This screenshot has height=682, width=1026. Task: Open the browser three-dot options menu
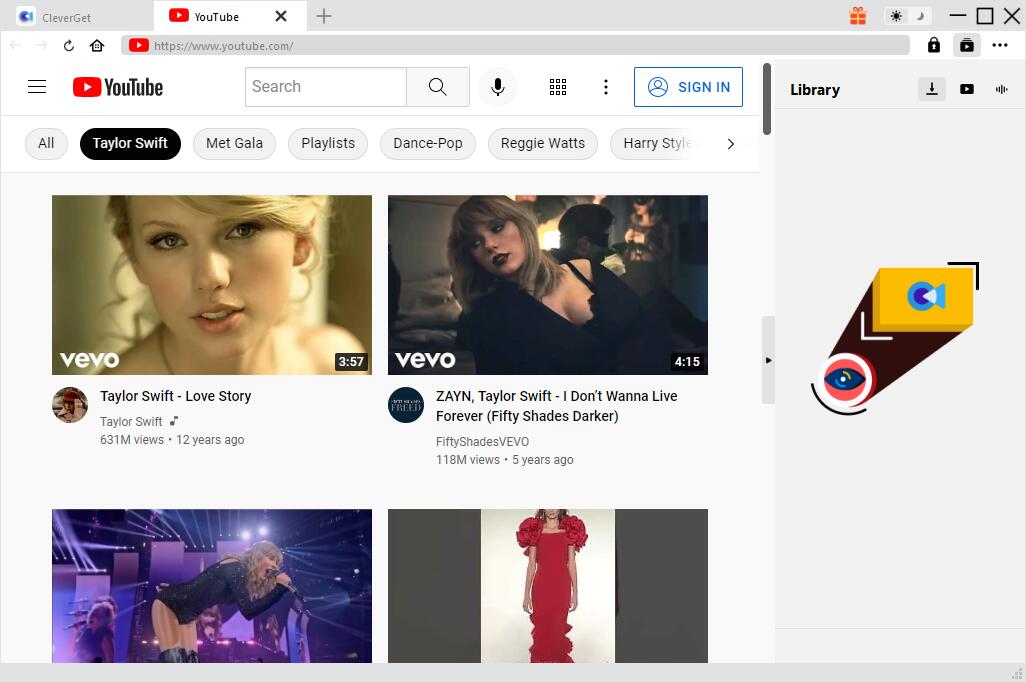pos(1000,45)
